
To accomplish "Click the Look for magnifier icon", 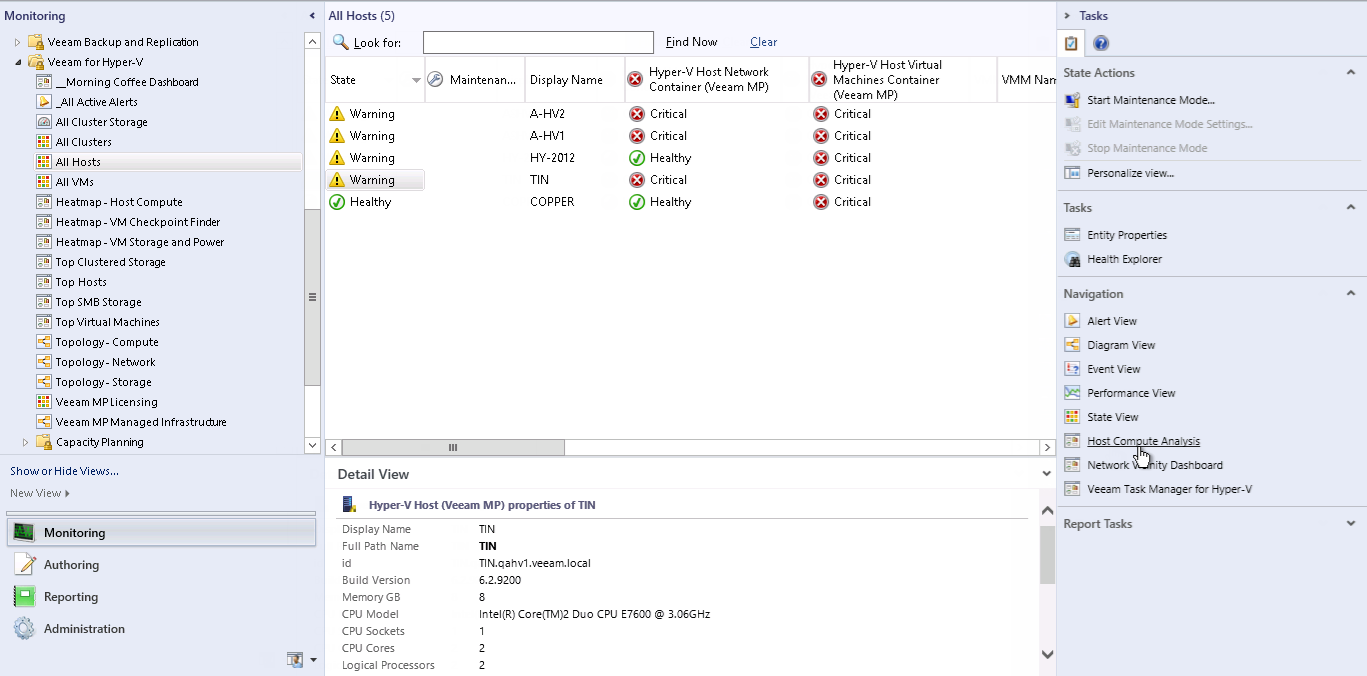I will pyautogui.click(x=341, y=42).
